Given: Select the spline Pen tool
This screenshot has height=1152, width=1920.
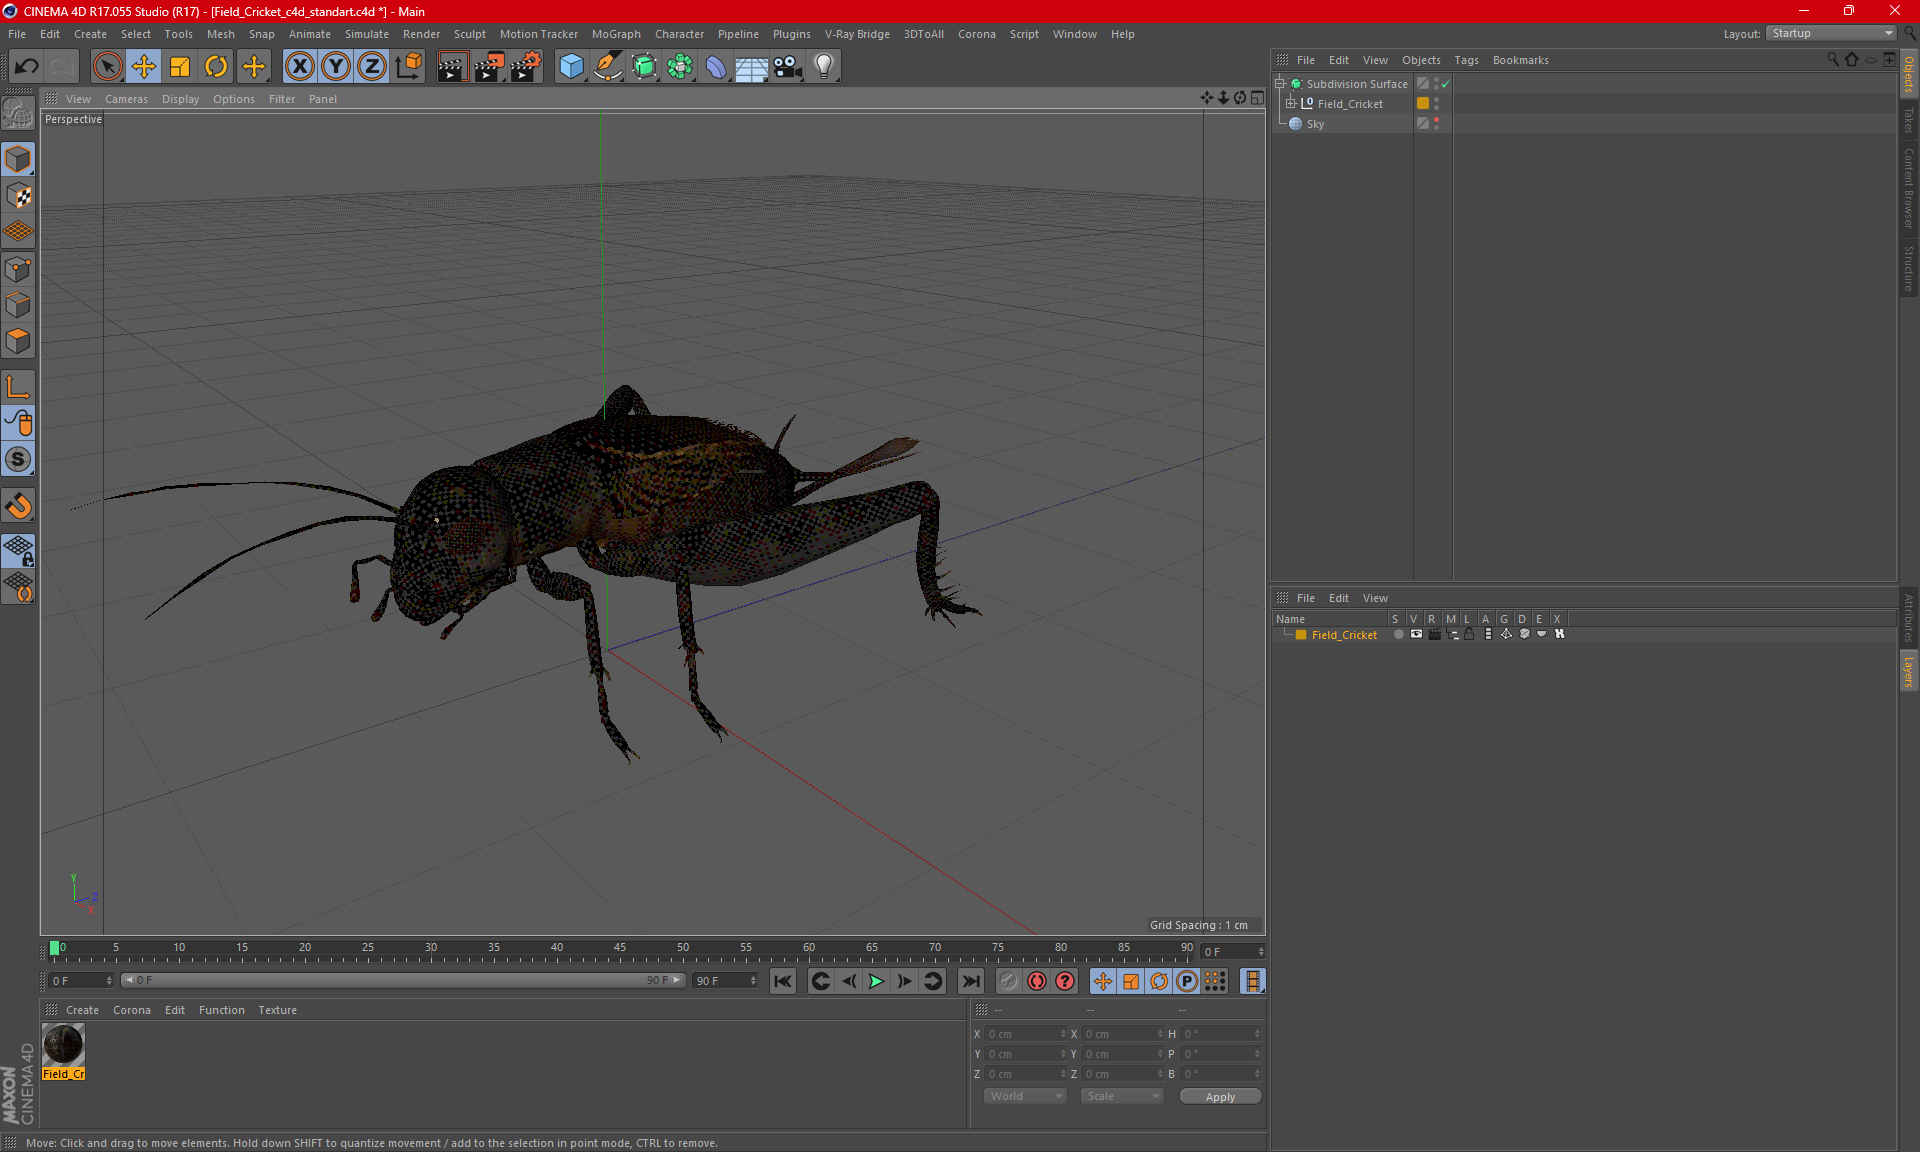Looking at the screenshot, I should (608, 66).
